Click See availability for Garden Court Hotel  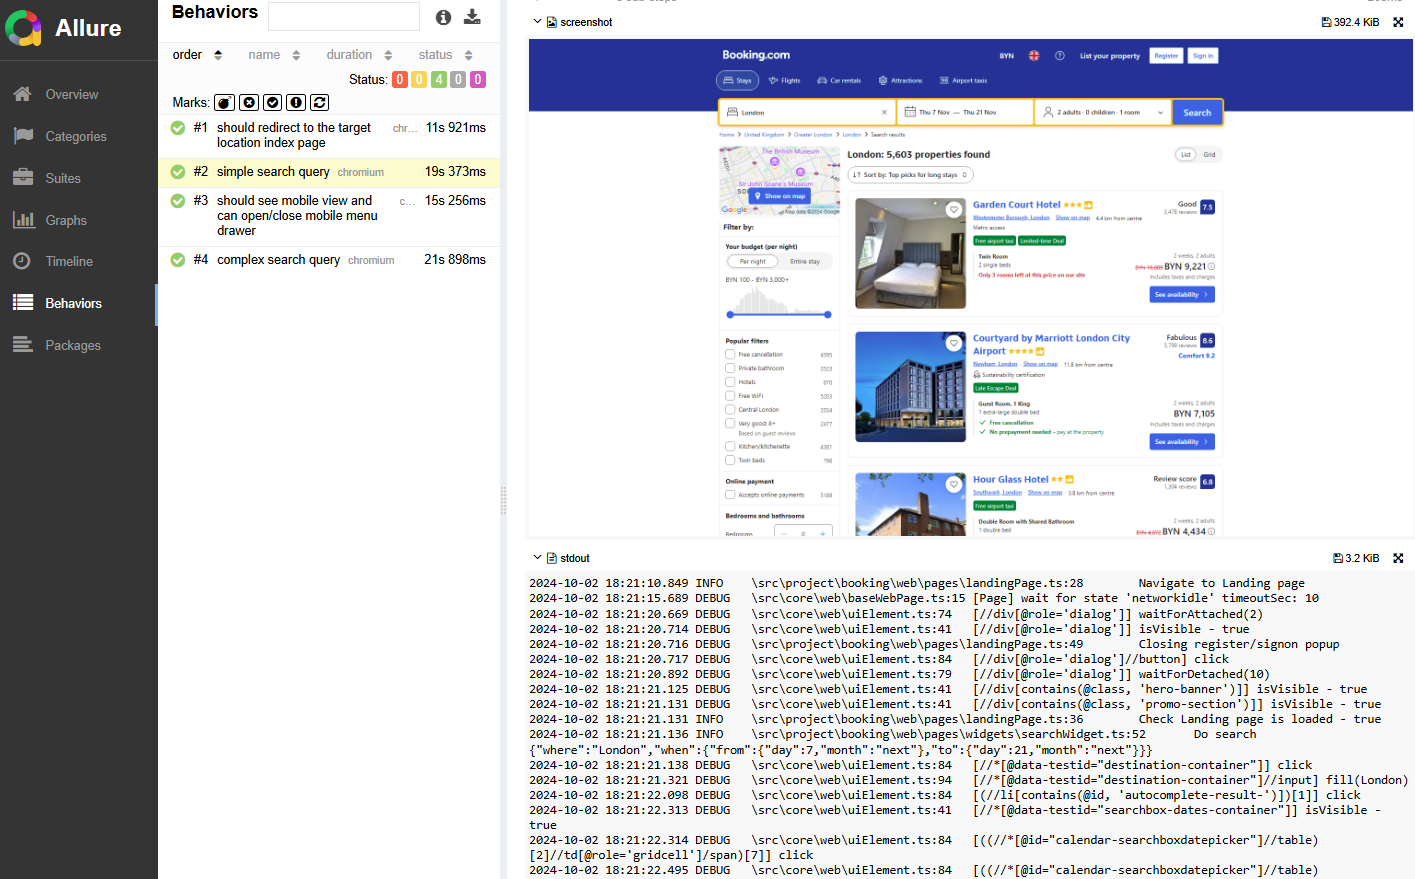pyautogui.click(x=1183, y=294)
